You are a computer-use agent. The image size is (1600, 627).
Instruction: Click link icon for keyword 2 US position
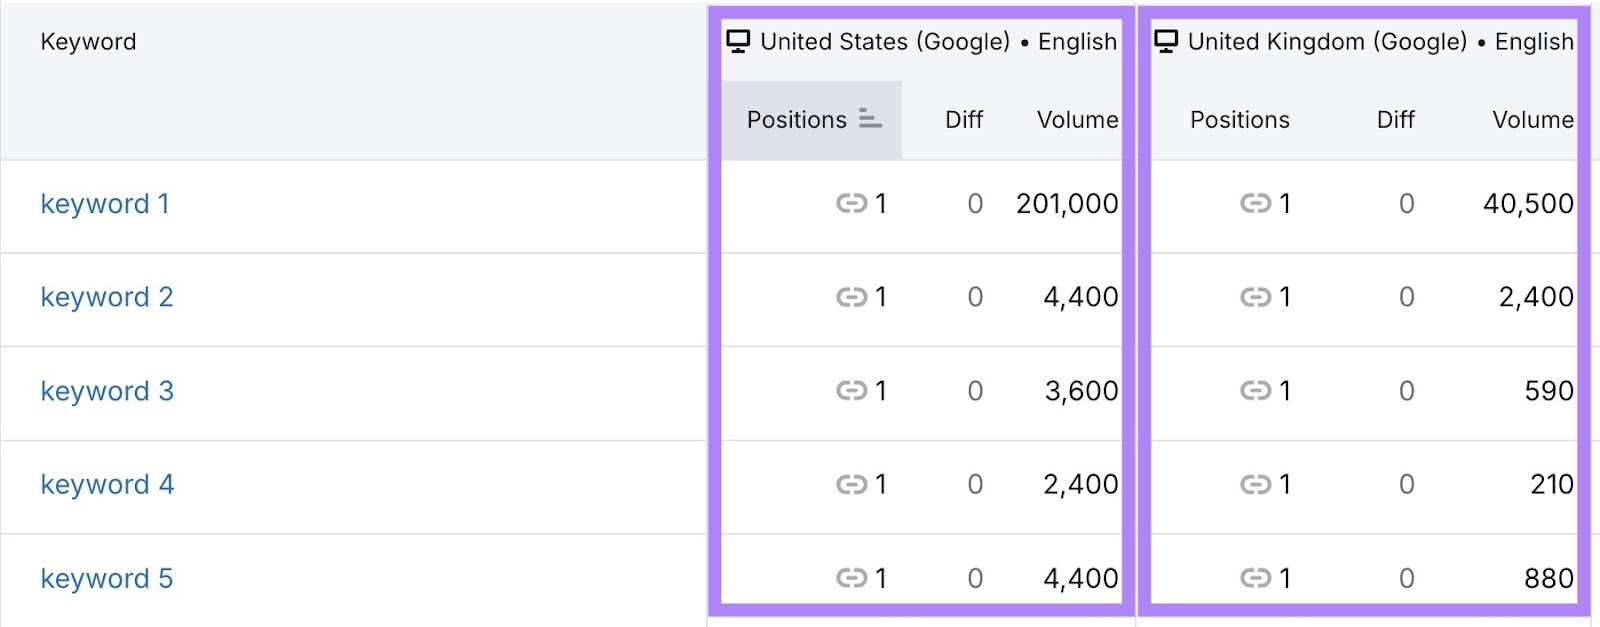click(851, 297)
